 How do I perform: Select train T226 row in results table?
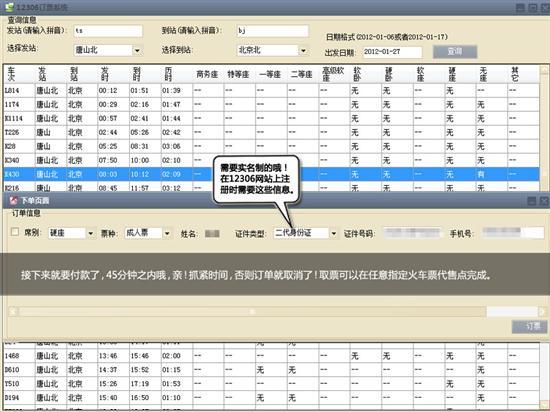tap(271, 132)
